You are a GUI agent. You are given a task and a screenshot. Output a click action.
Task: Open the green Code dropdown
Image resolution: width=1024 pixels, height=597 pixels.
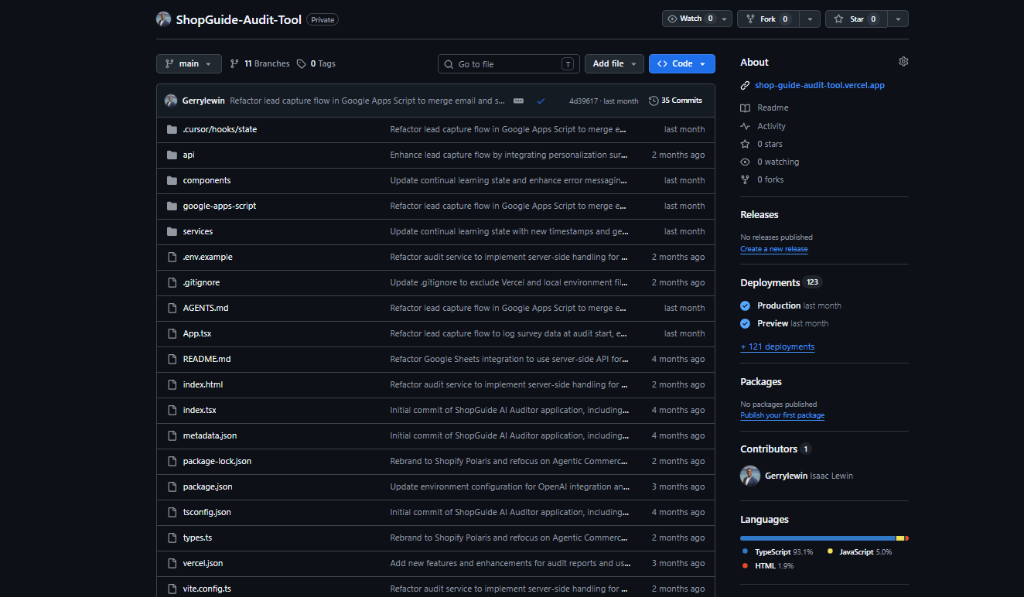(x=682, y=63)
